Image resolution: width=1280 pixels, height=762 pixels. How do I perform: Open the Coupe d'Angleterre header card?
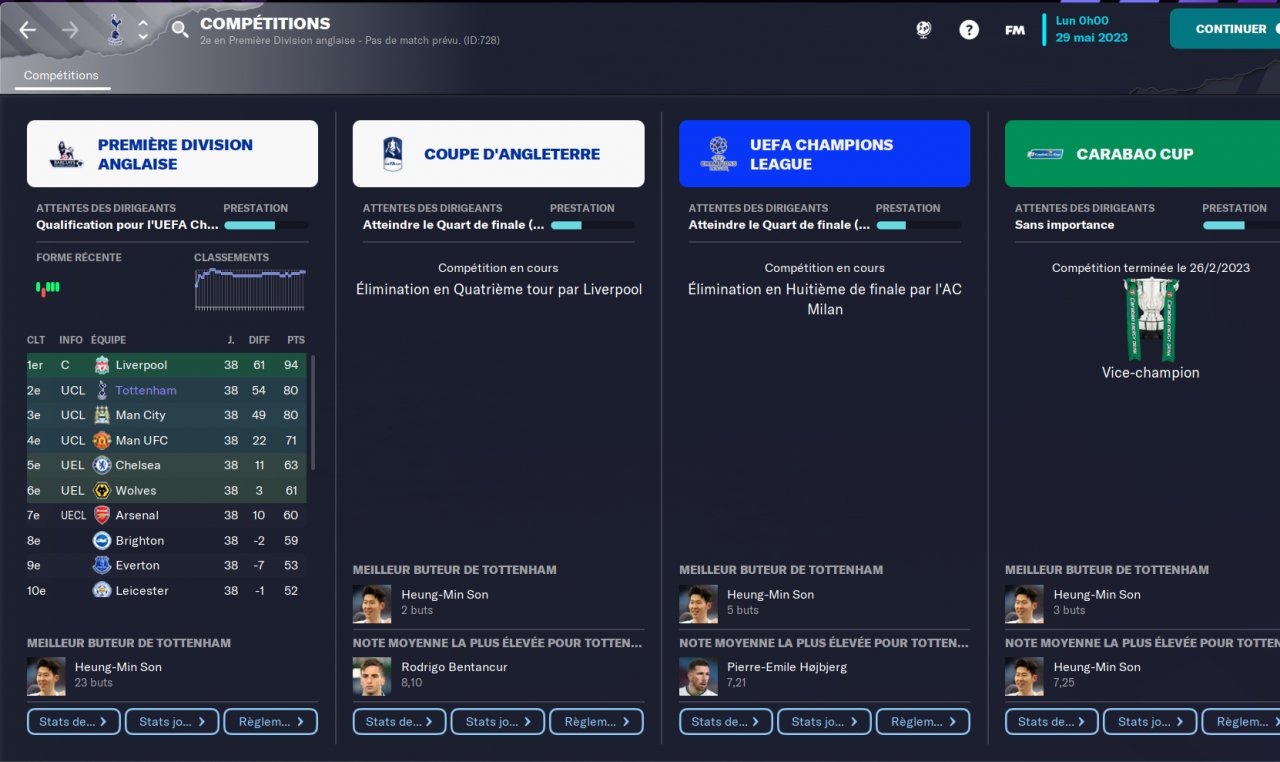[498, 154]
